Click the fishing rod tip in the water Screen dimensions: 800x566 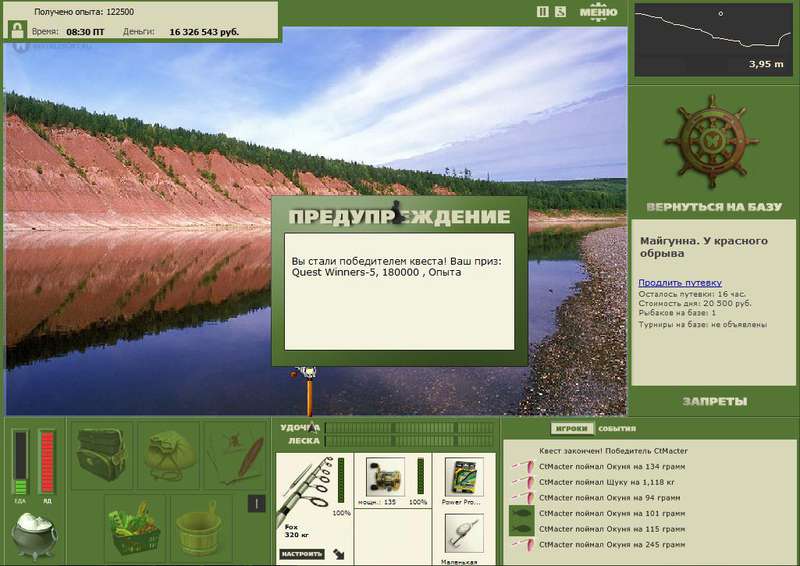click(x=308, y=391)
